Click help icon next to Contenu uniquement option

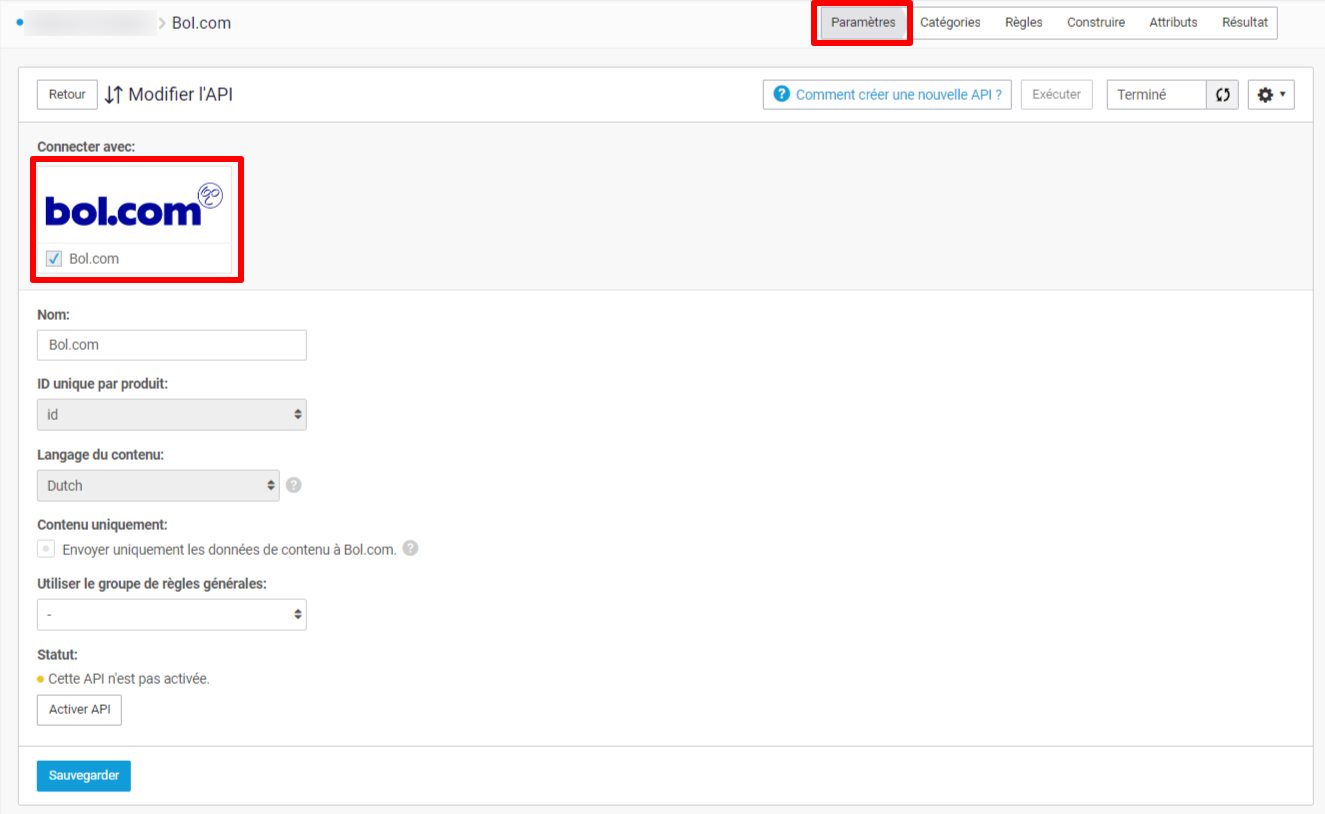click(x=410, y=548)
